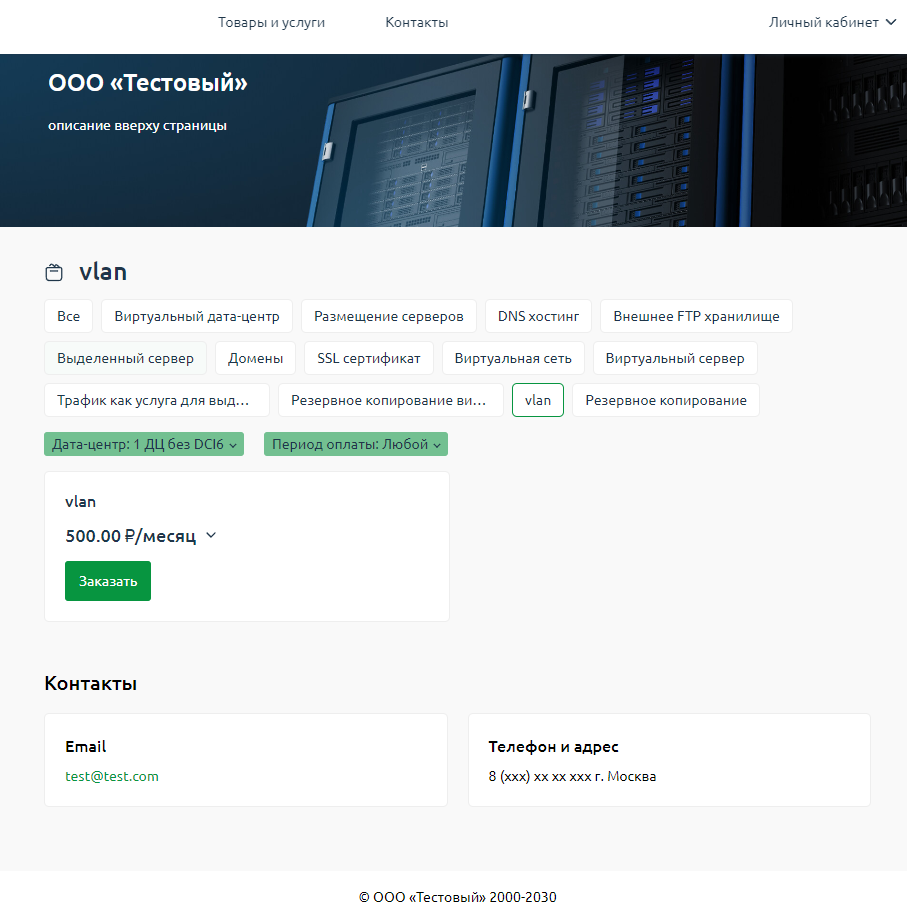Choose the Размещение серверов category
Screen dimensions: 907x907
389,316
